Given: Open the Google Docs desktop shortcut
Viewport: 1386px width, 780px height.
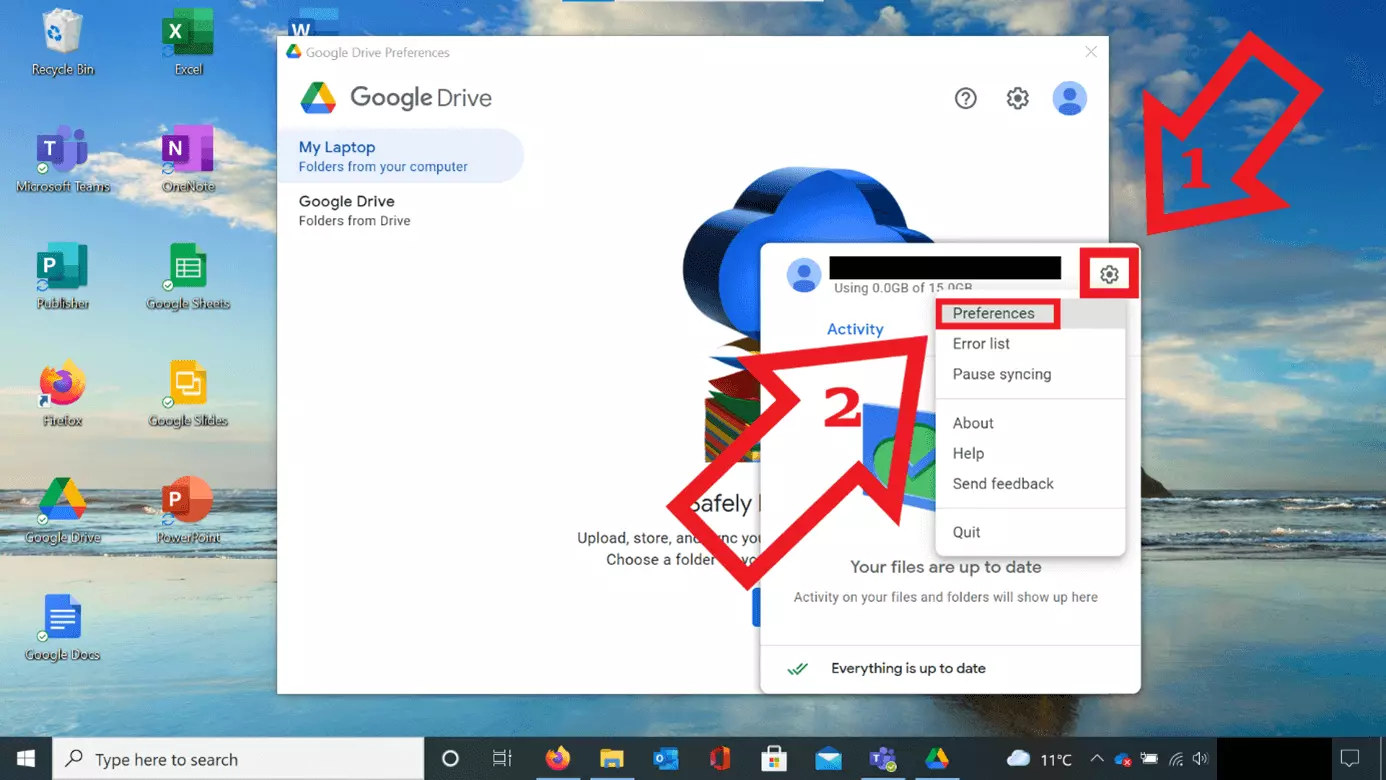Looking at the screenshot, I should pyautogui.click(x=62, y=628).
